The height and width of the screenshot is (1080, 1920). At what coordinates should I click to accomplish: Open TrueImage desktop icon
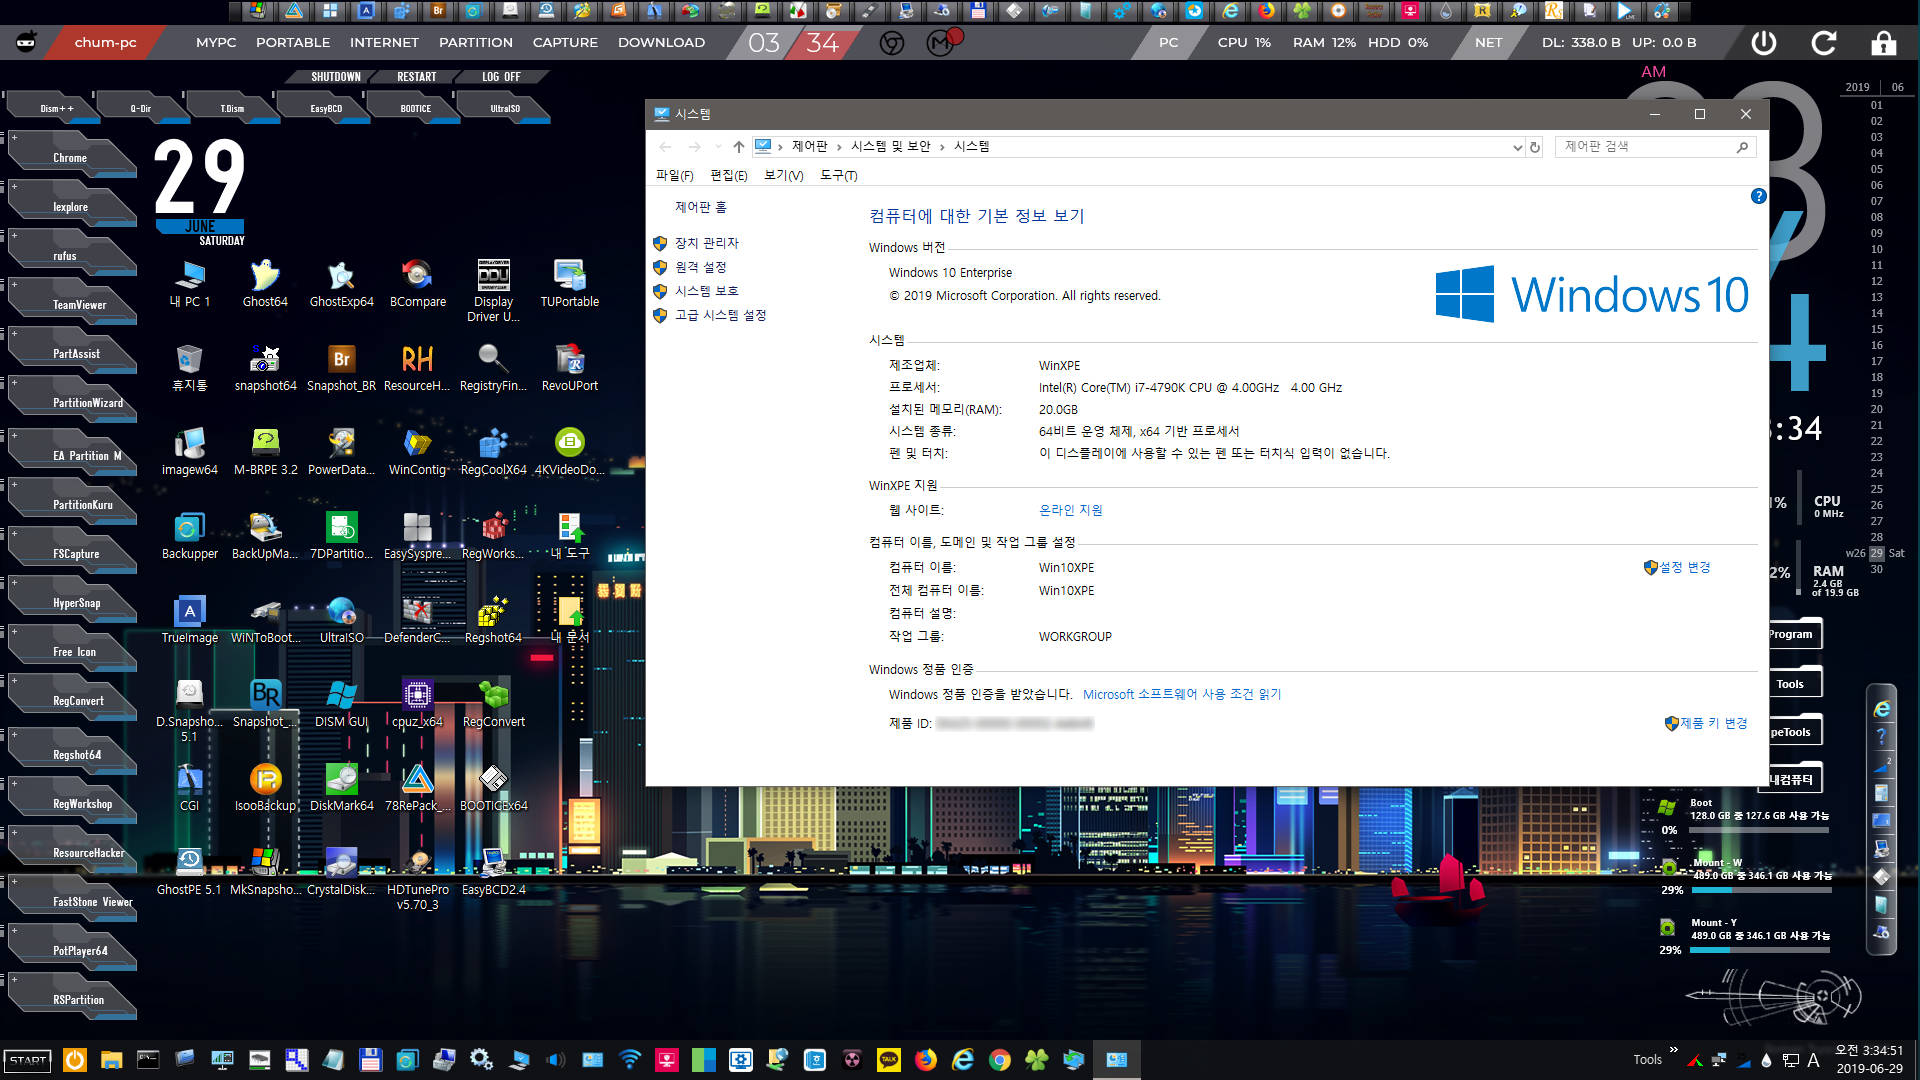pyautogui.click(x=190, y=619)
